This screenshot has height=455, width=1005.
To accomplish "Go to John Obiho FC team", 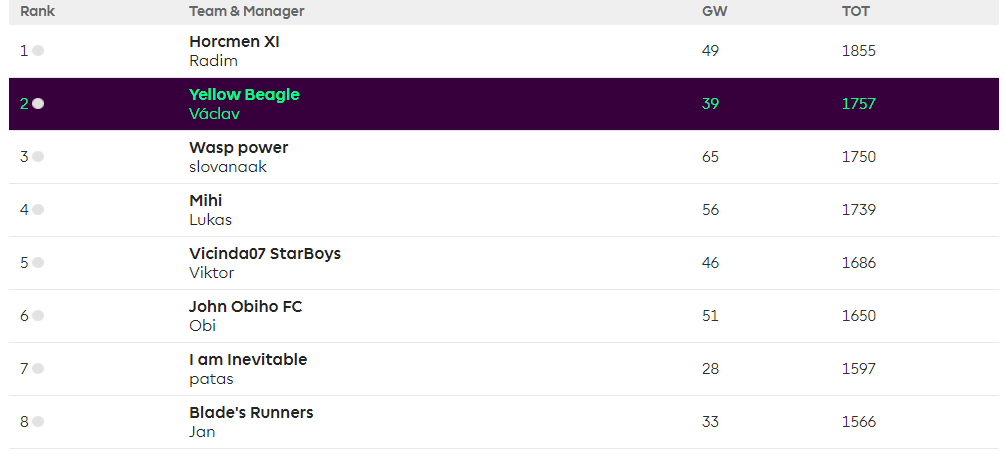I will pos(245,307).
